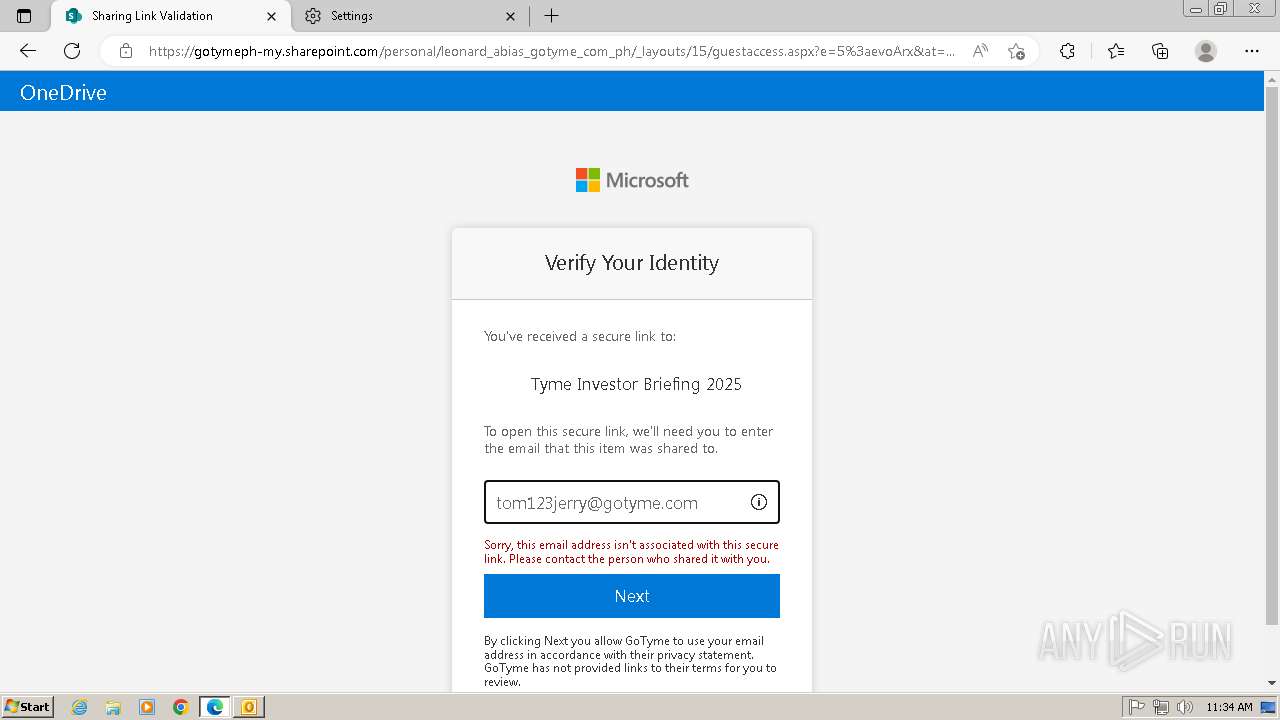Click the browser profile avatar
The height and width of the screenshot is (720, 1280).
click(x=1206, y=51)
